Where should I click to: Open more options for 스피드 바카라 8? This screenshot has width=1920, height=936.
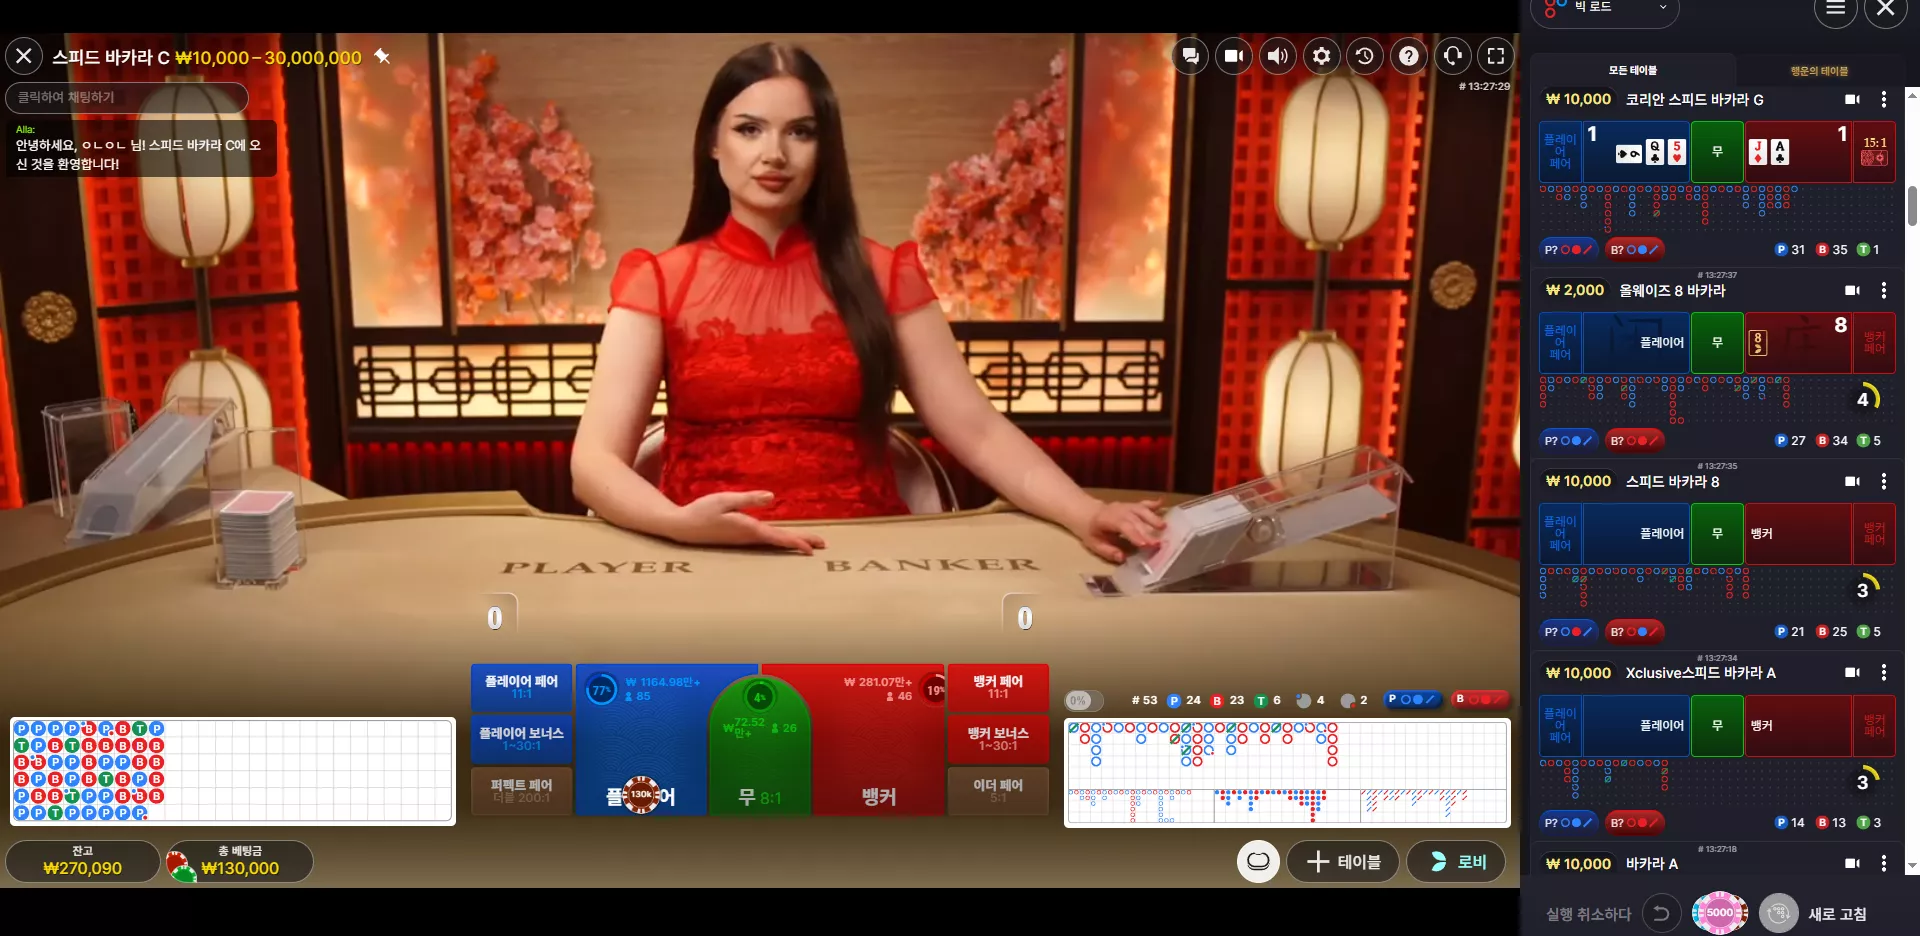click(1884, 481)
